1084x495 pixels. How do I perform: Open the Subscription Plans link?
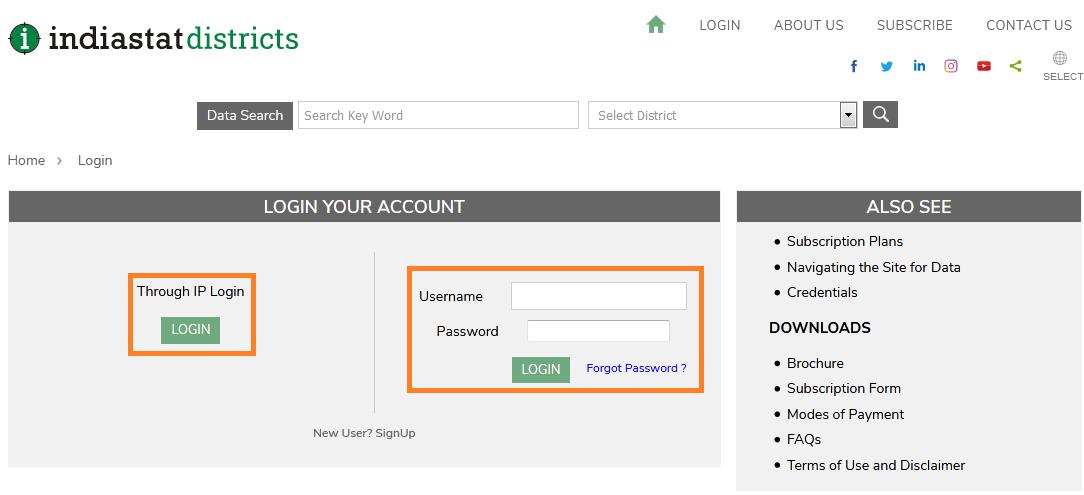(844, 241)
